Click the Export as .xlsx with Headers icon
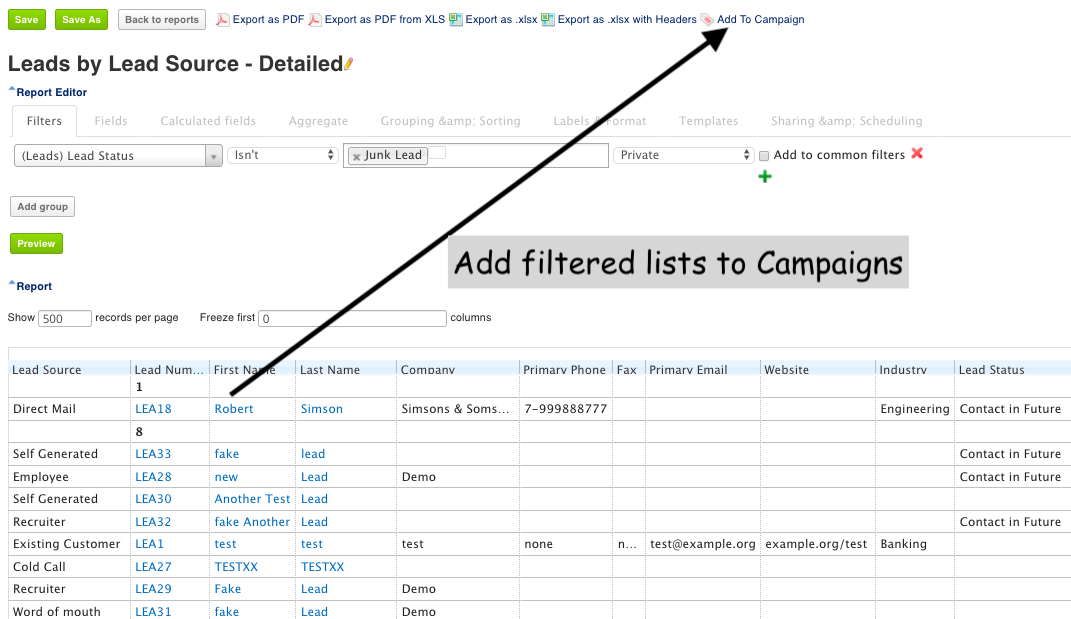 (548, 19)
